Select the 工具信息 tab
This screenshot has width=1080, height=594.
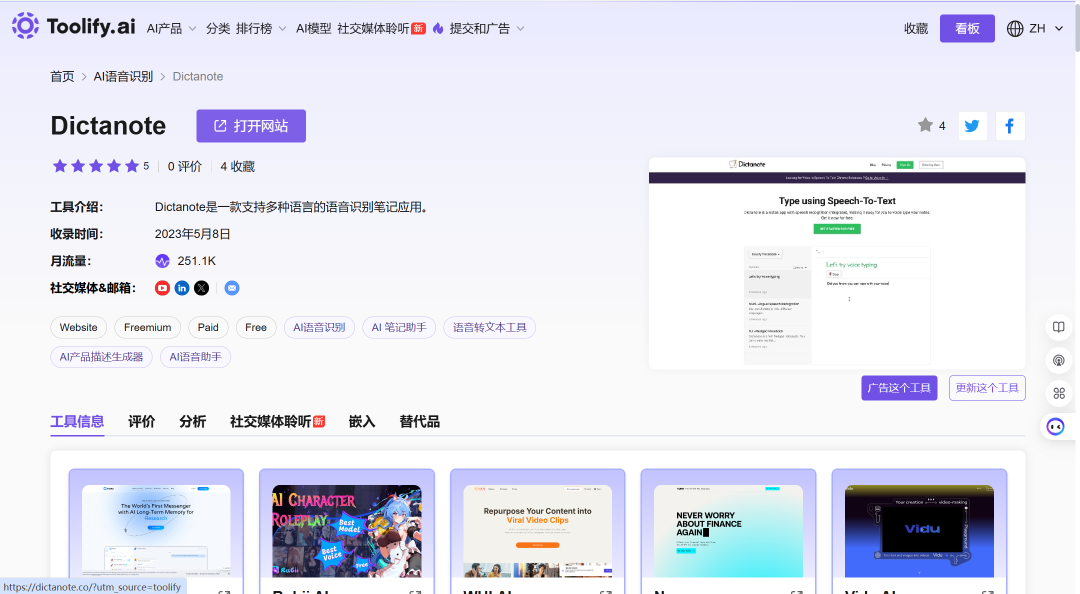(77, 422)
